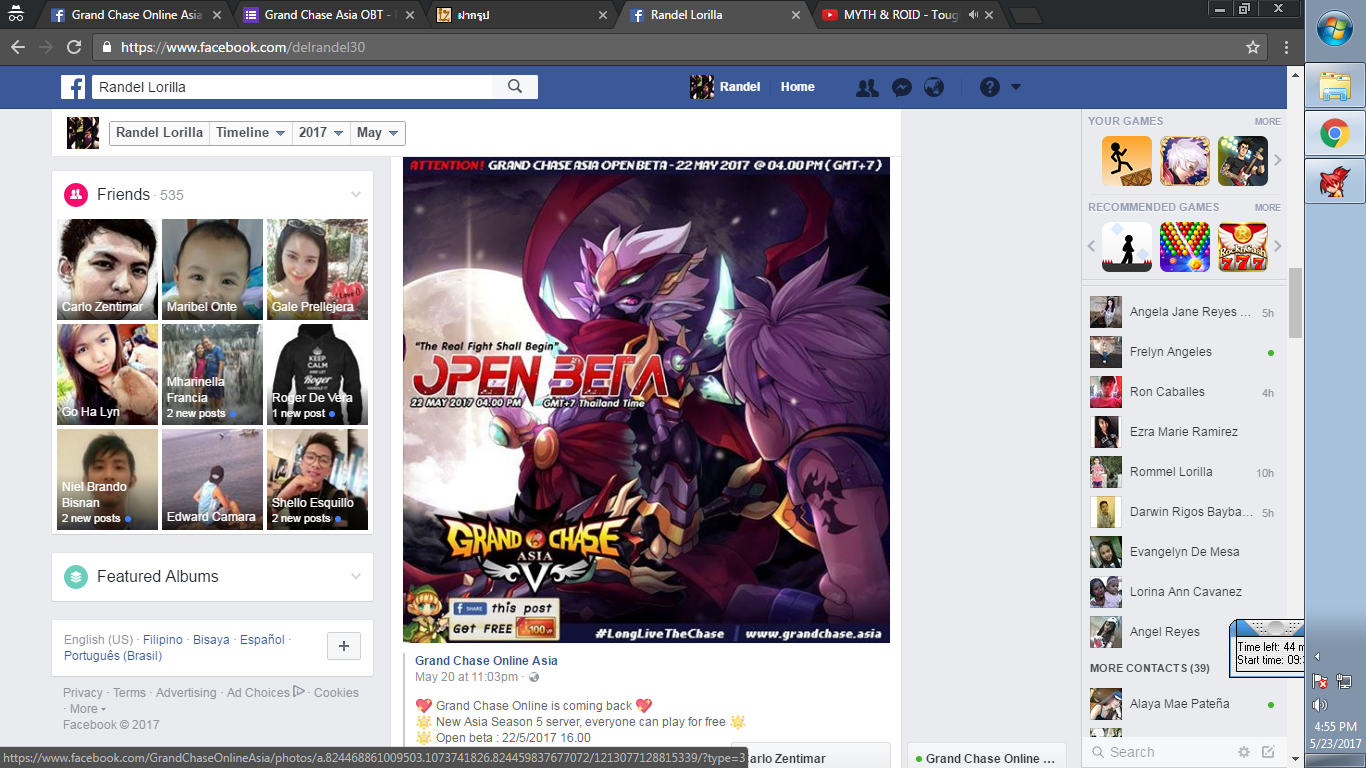Click the browser address bar
This screenshot has height=768, width=1366.
670,47
